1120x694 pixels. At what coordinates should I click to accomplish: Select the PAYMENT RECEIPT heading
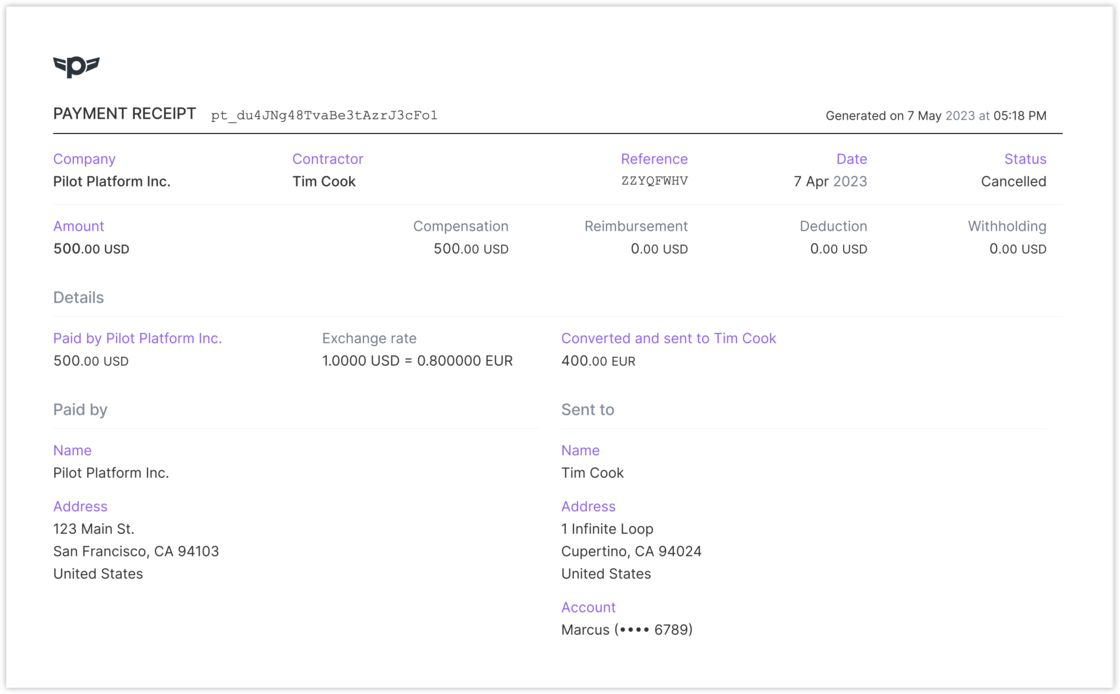click(124, 114)
